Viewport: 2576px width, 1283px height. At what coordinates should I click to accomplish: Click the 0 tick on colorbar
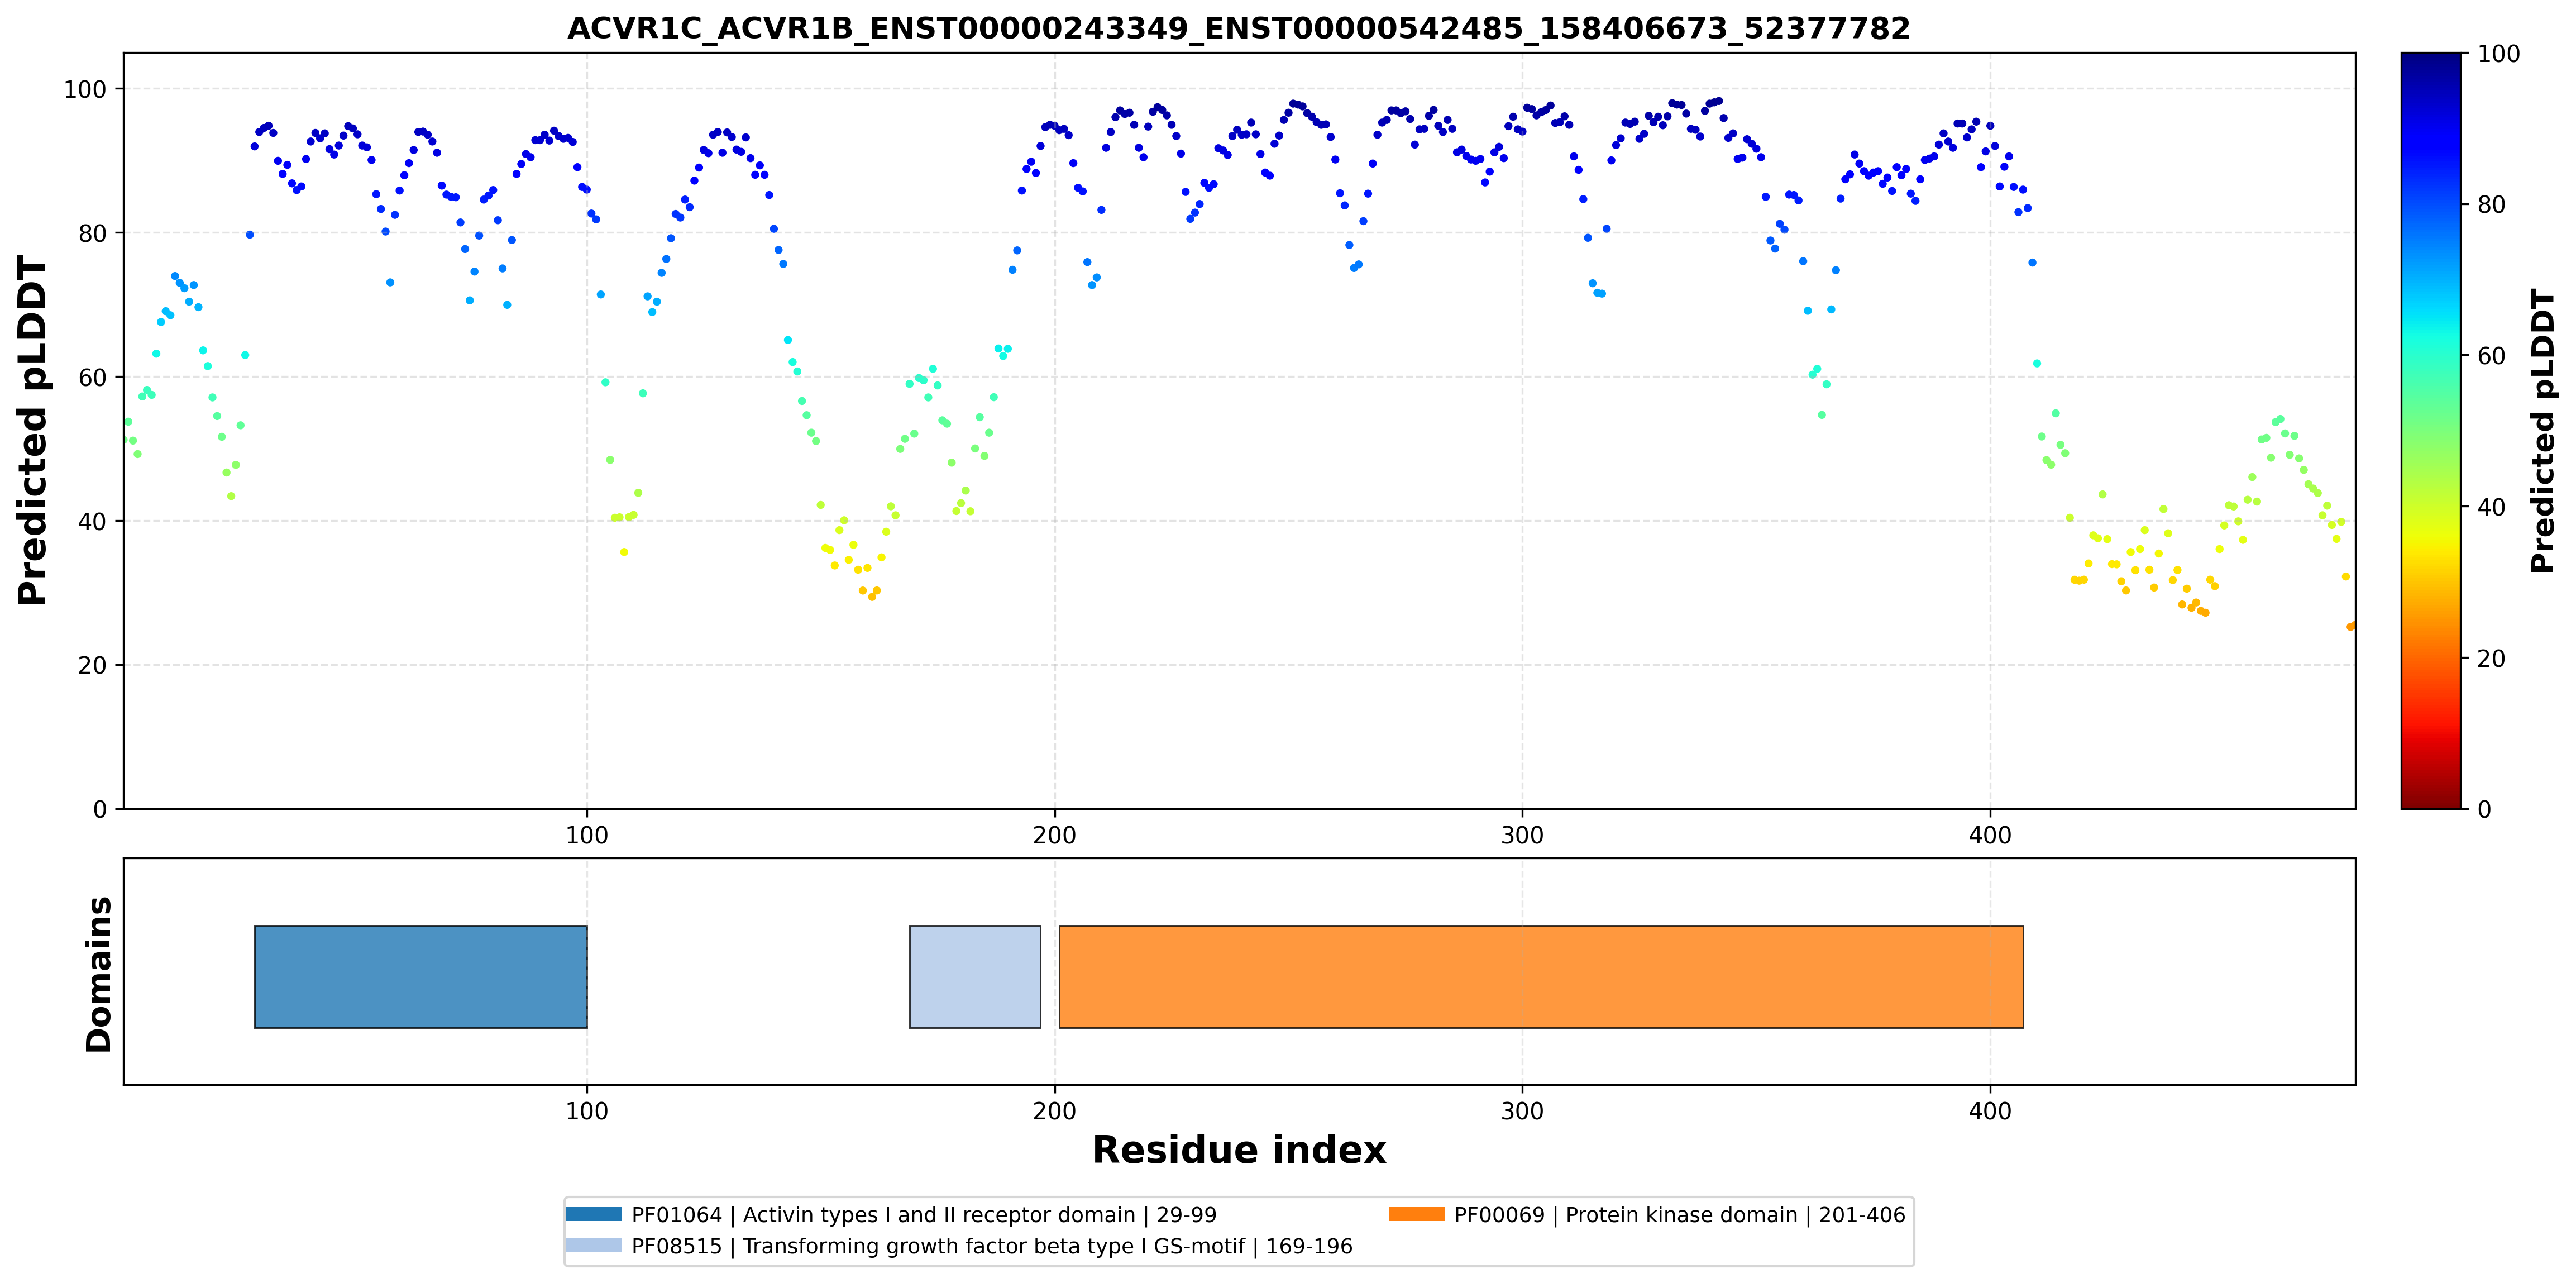click(x=2484, y=810)
